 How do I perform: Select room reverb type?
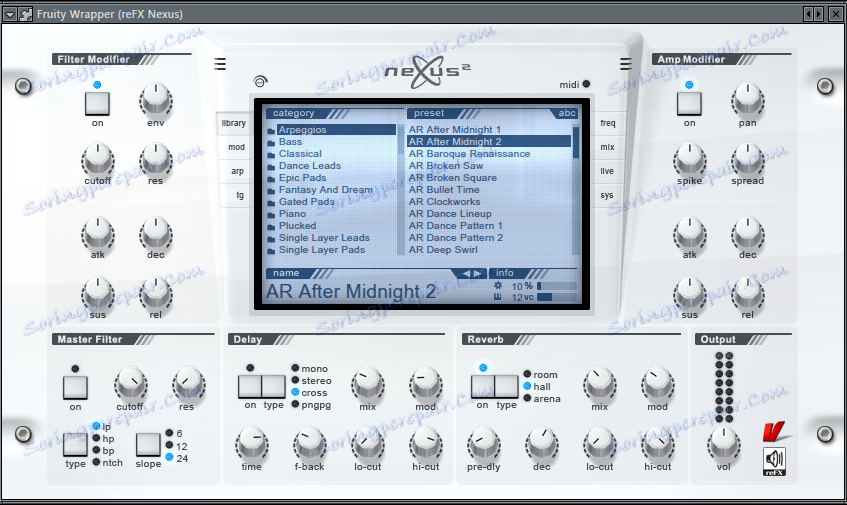(x=540, y=374)
